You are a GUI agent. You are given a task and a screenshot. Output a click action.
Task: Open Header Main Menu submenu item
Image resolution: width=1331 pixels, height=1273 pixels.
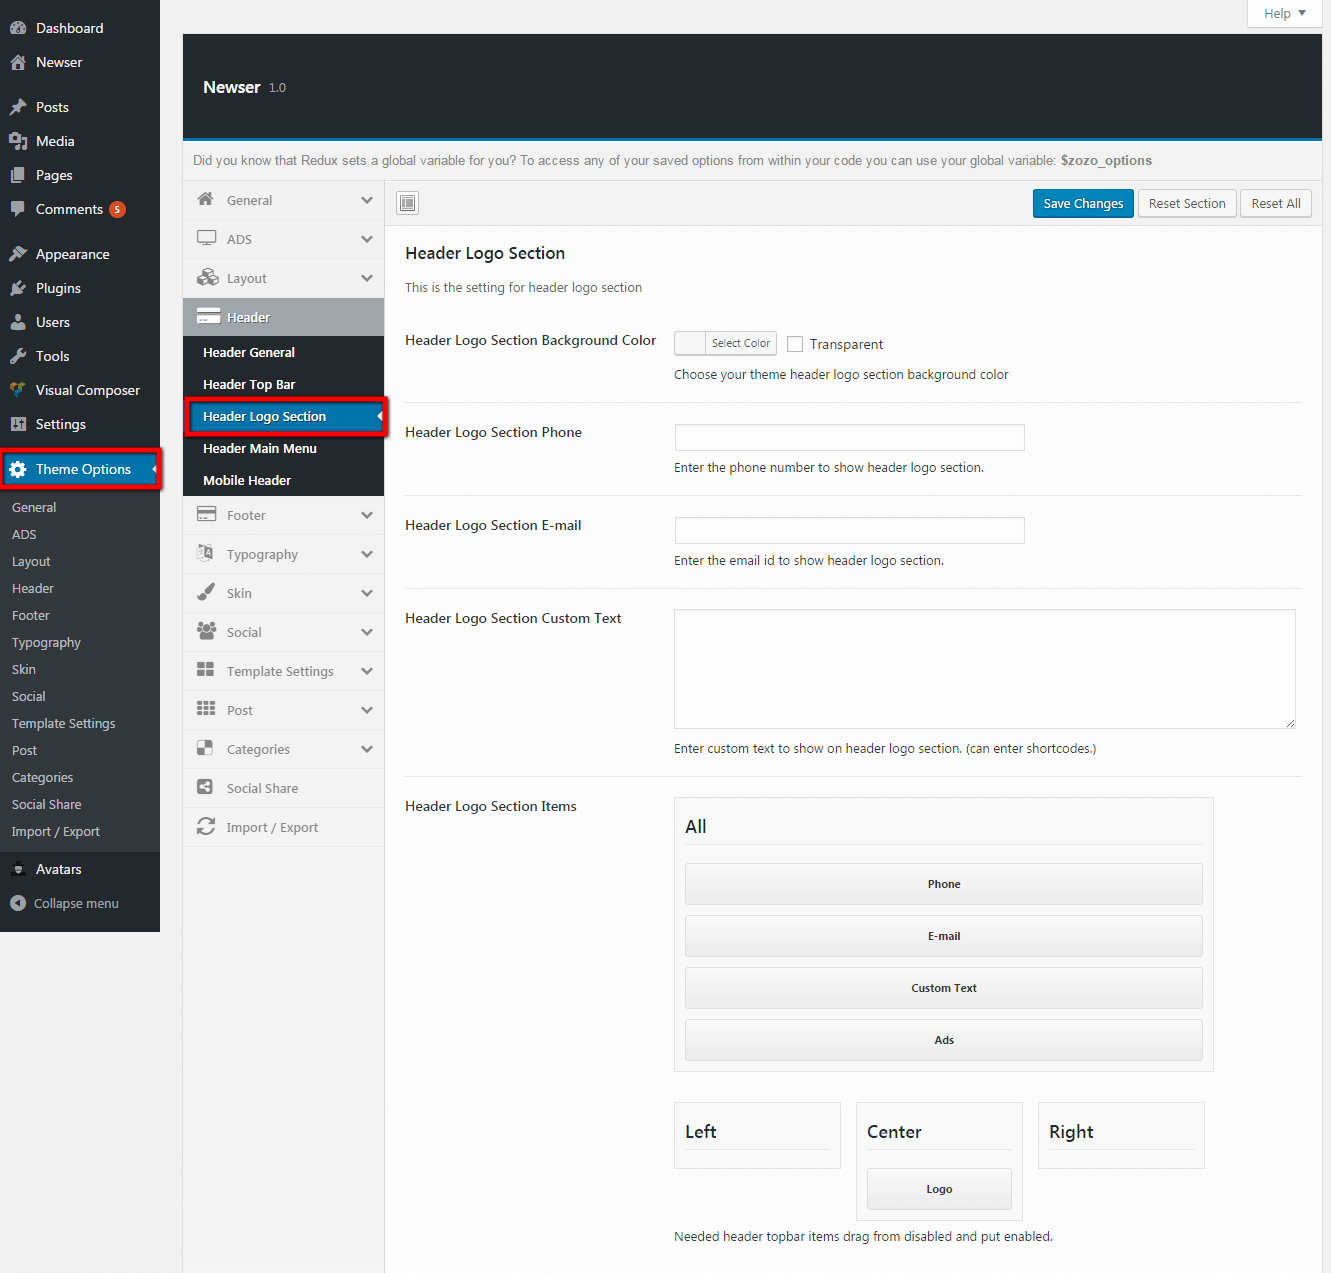(260, 448)
